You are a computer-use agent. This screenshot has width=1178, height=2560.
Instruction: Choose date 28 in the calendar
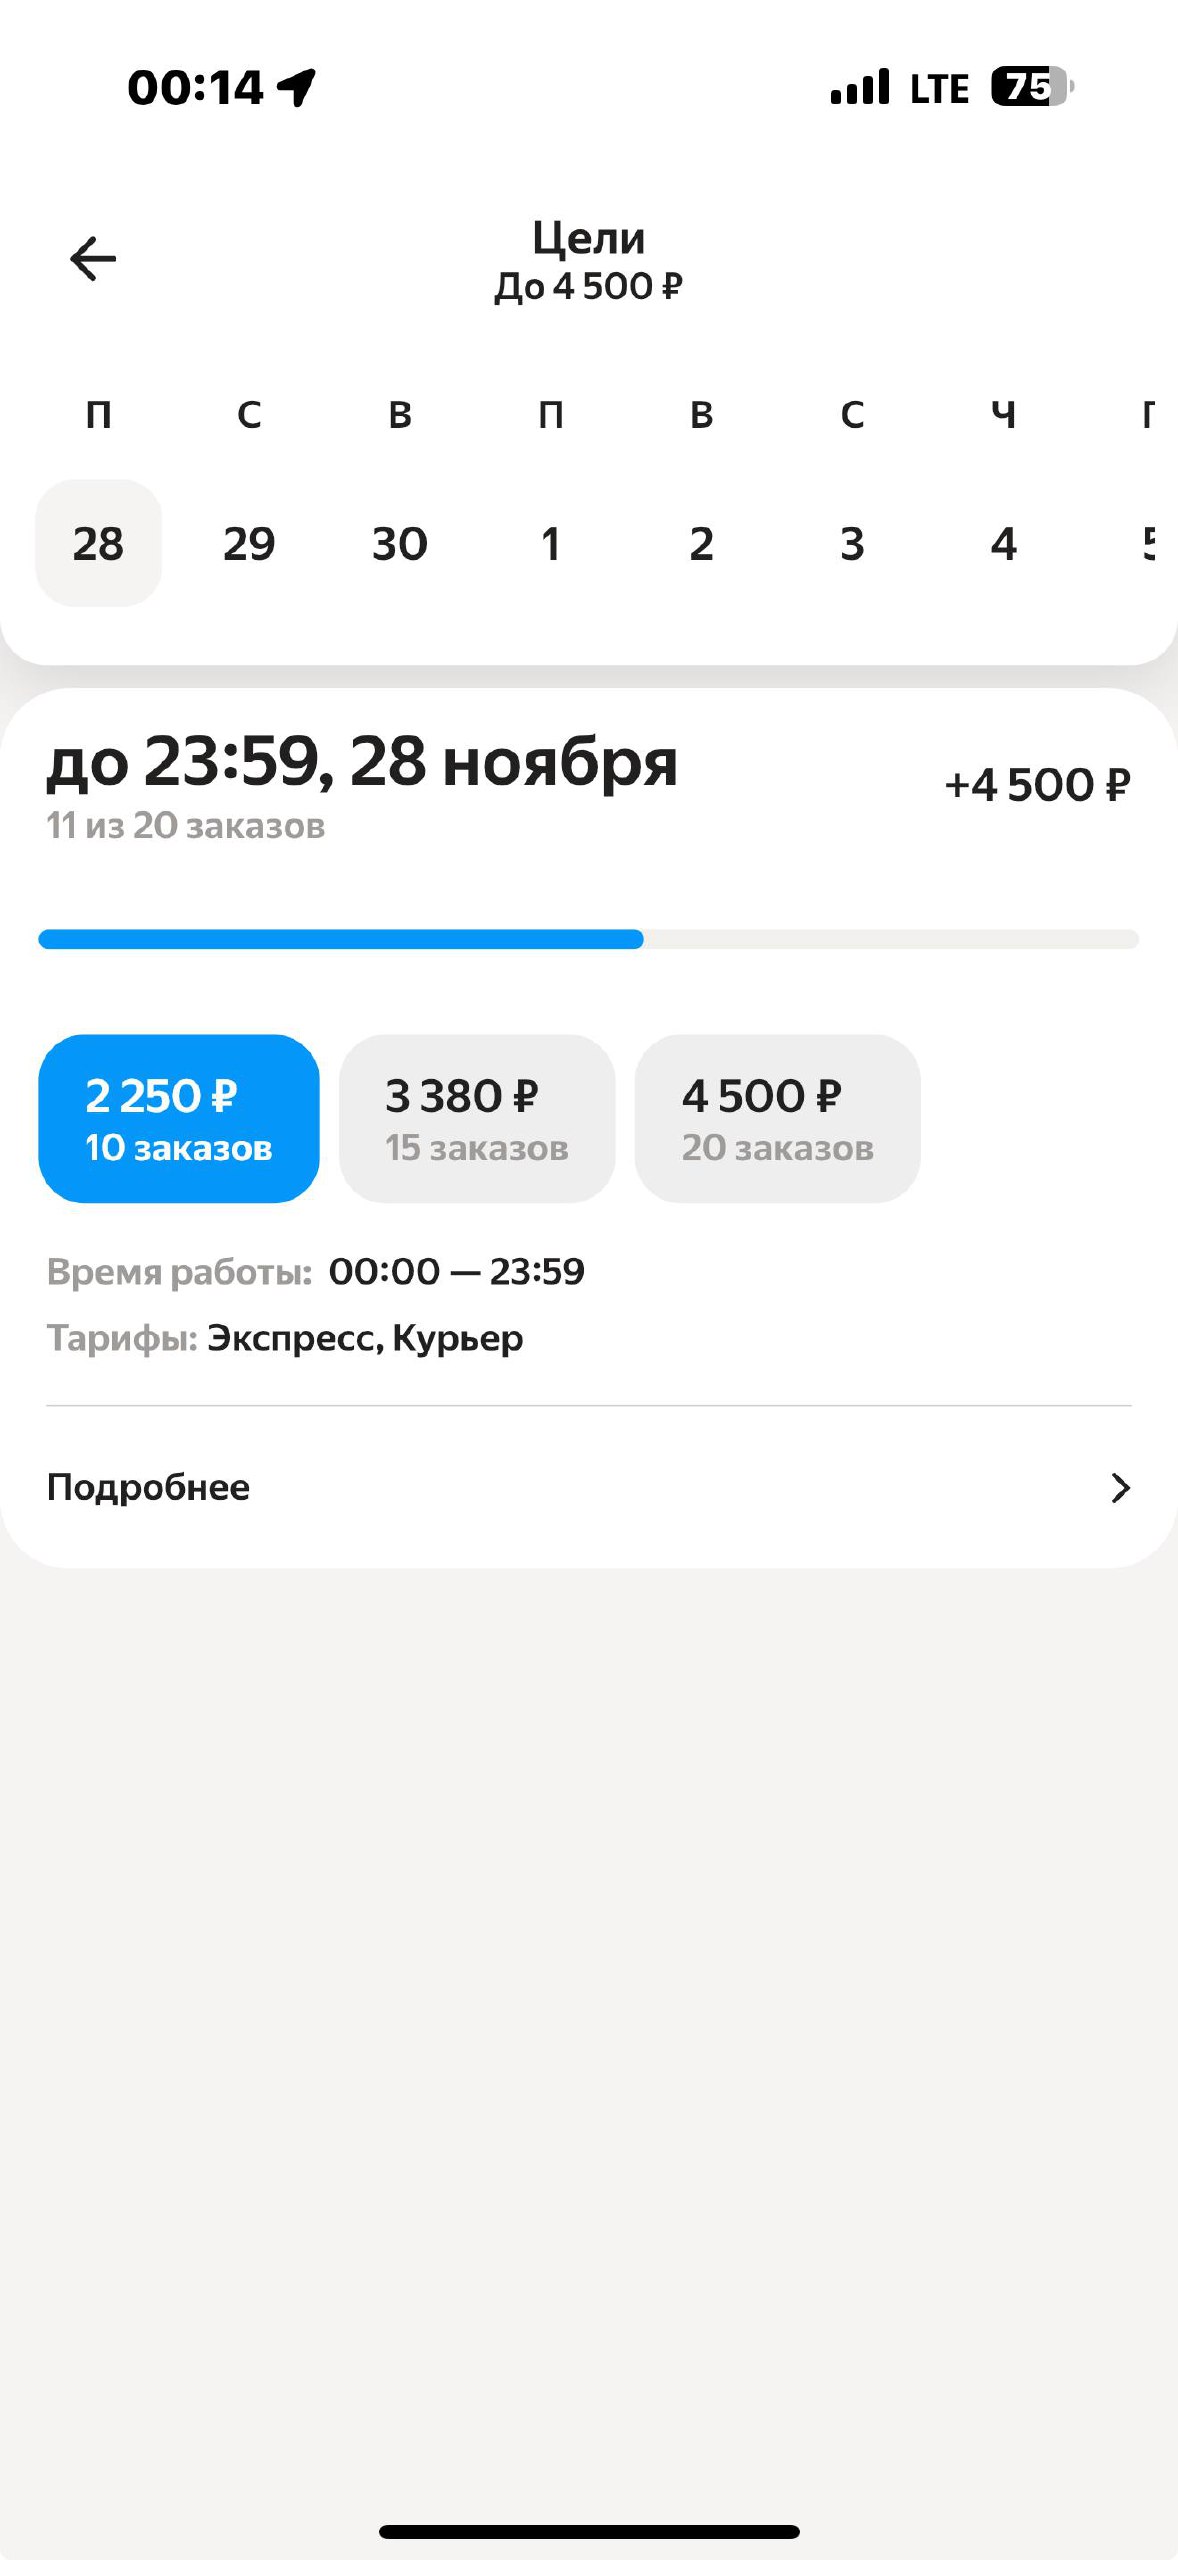[x=98, y=544]
